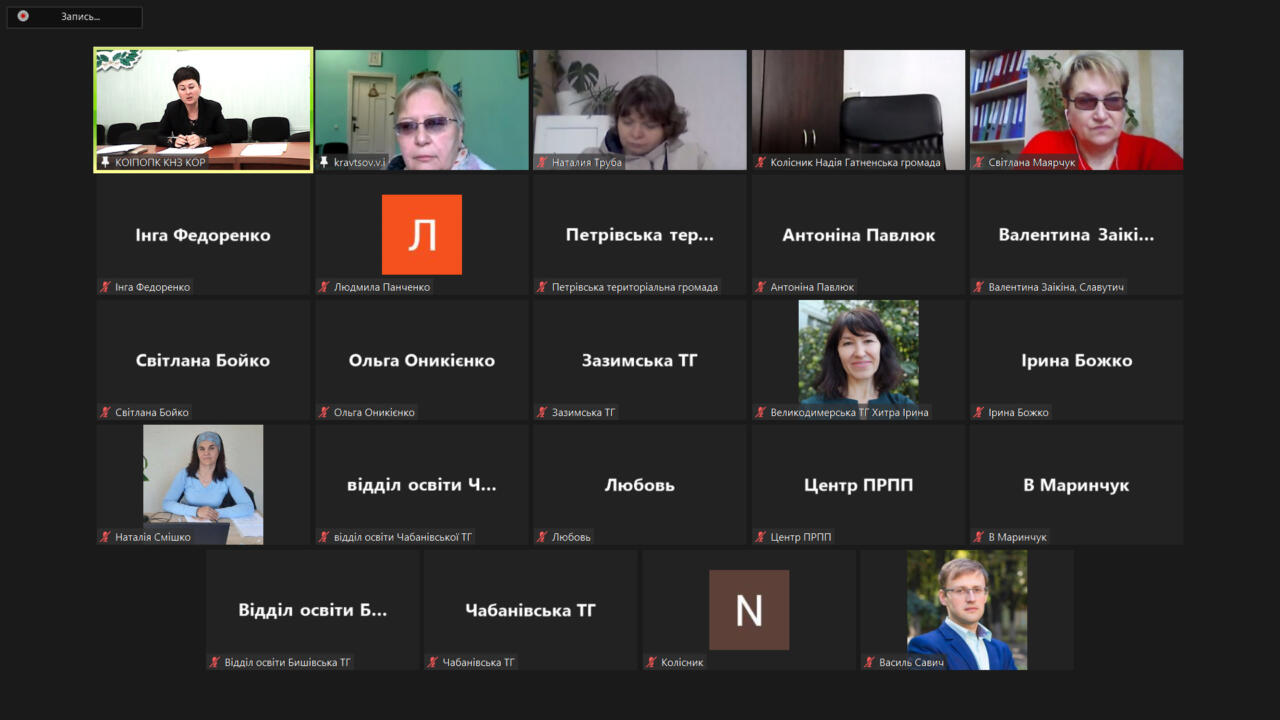Click the large 'Ольга Оникієнко' tile name
1280x720 pixels.
pyautogui.click(x=422, y=361)
